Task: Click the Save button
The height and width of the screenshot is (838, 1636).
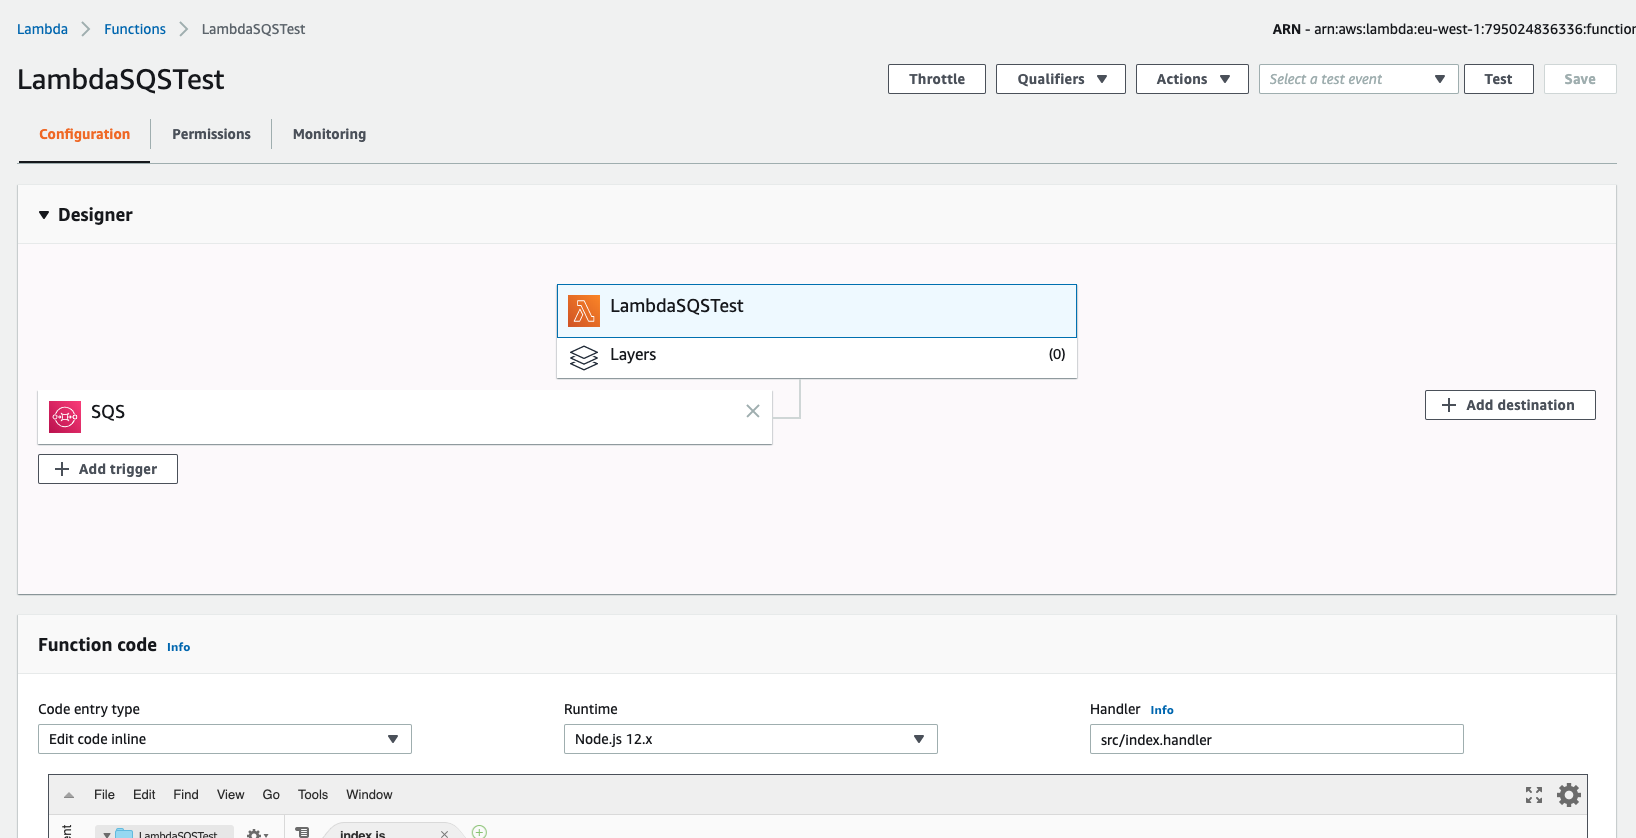Action: tap(1580, 79)
